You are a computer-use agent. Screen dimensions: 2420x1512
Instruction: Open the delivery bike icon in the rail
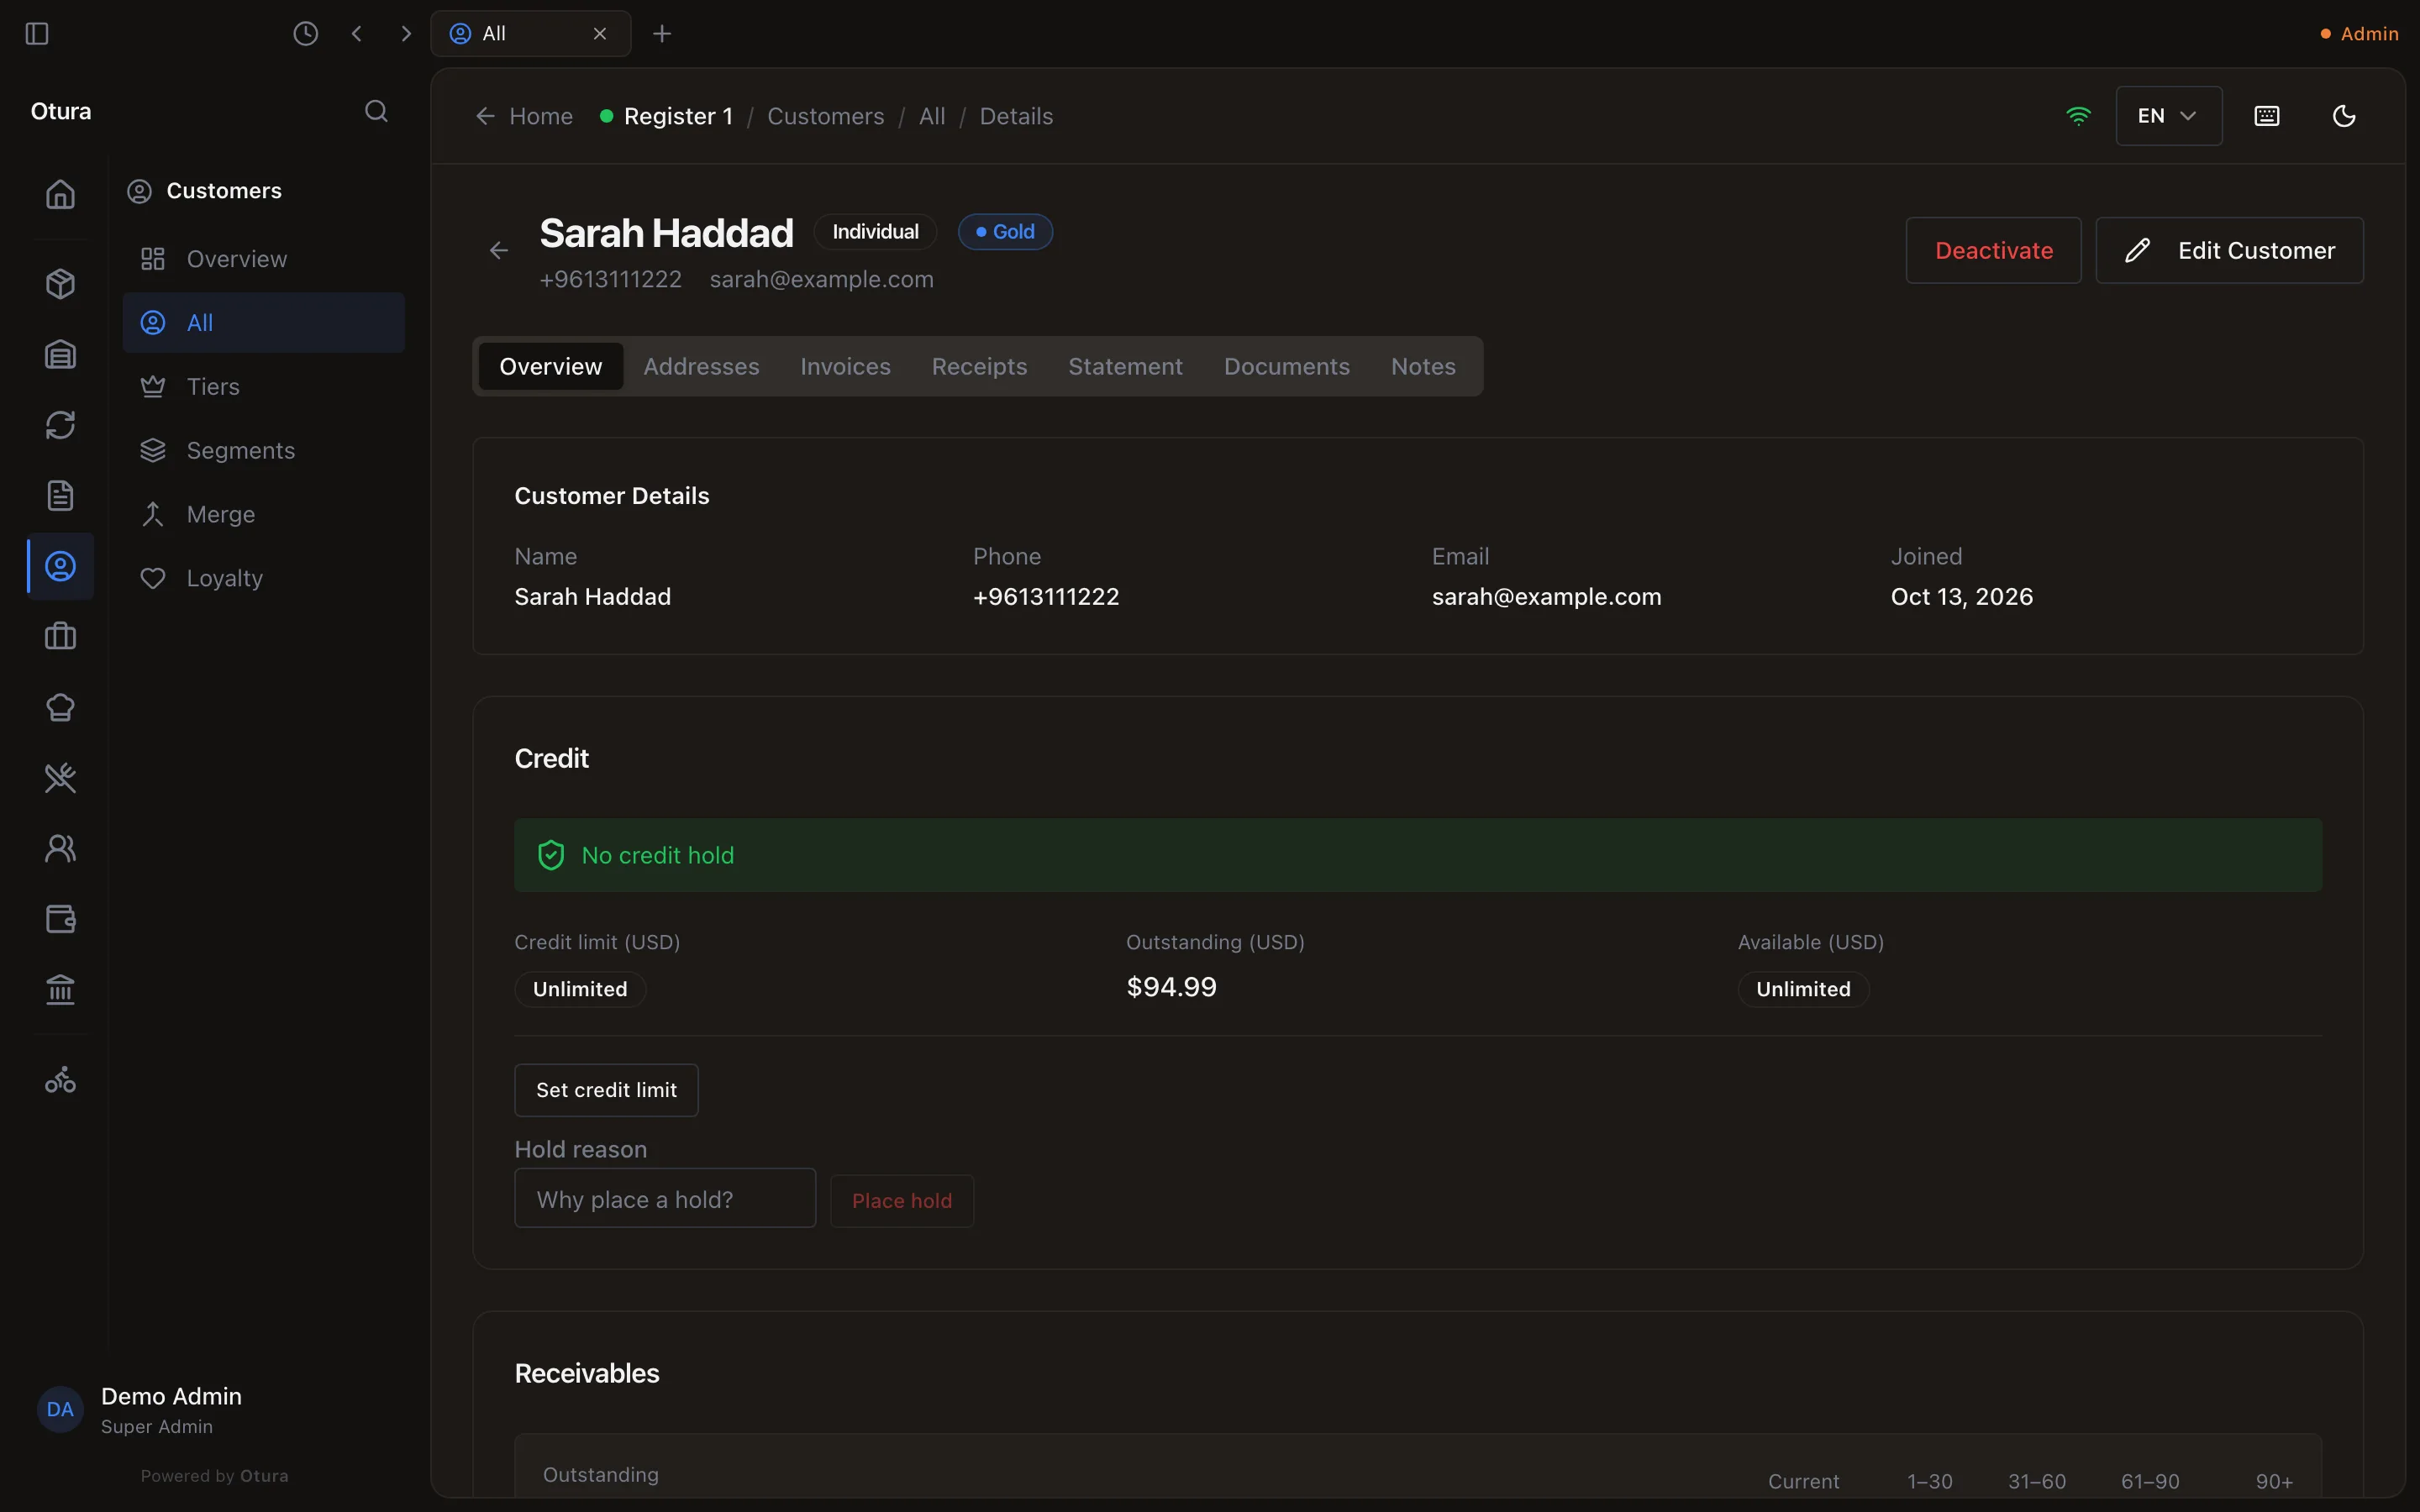pyautogui.click(x=60, y=1080)
